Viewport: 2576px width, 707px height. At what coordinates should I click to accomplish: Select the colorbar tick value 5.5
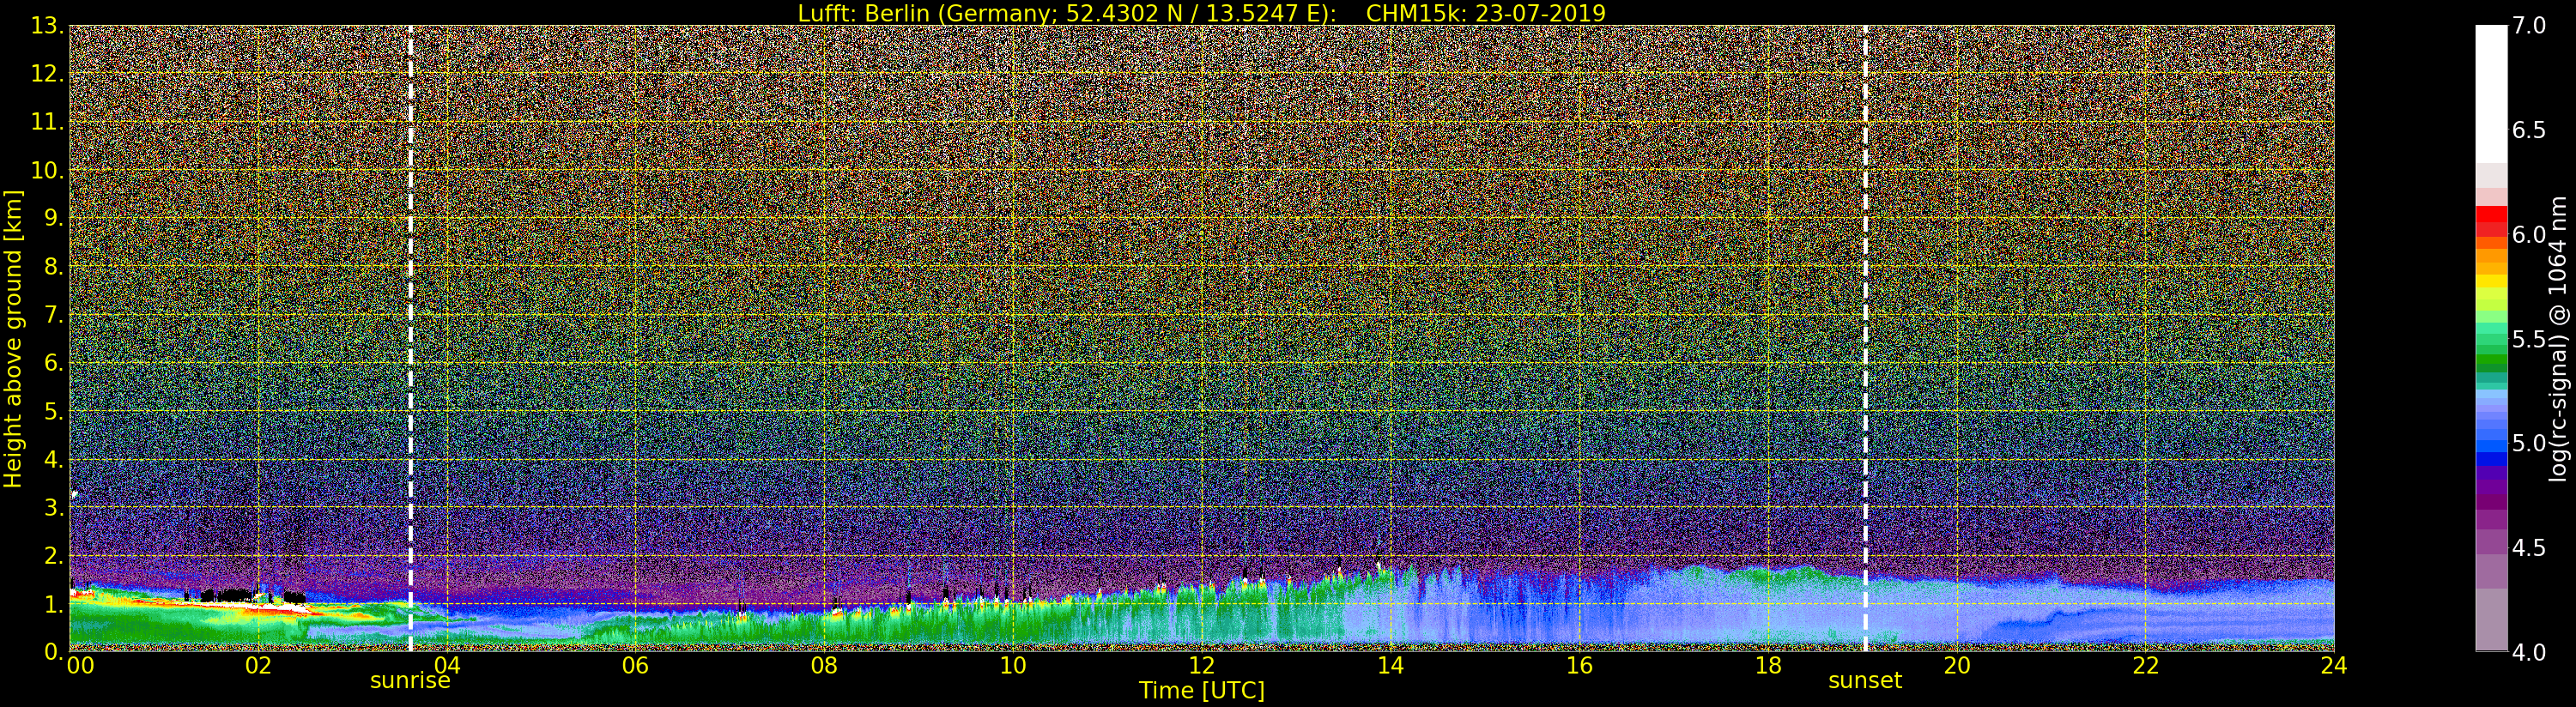[x=2529, y=339]
